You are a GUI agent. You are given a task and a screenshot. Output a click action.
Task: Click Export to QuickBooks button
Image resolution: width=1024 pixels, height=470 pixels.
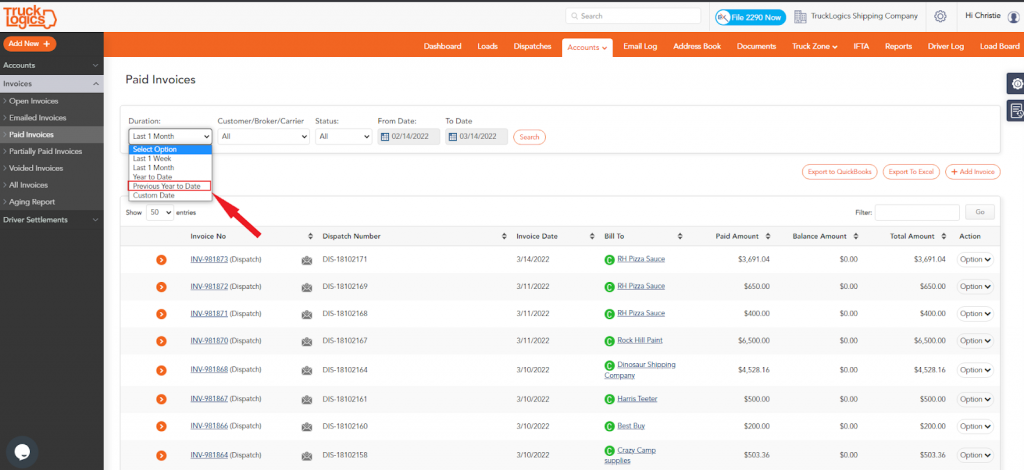(840, 172)
